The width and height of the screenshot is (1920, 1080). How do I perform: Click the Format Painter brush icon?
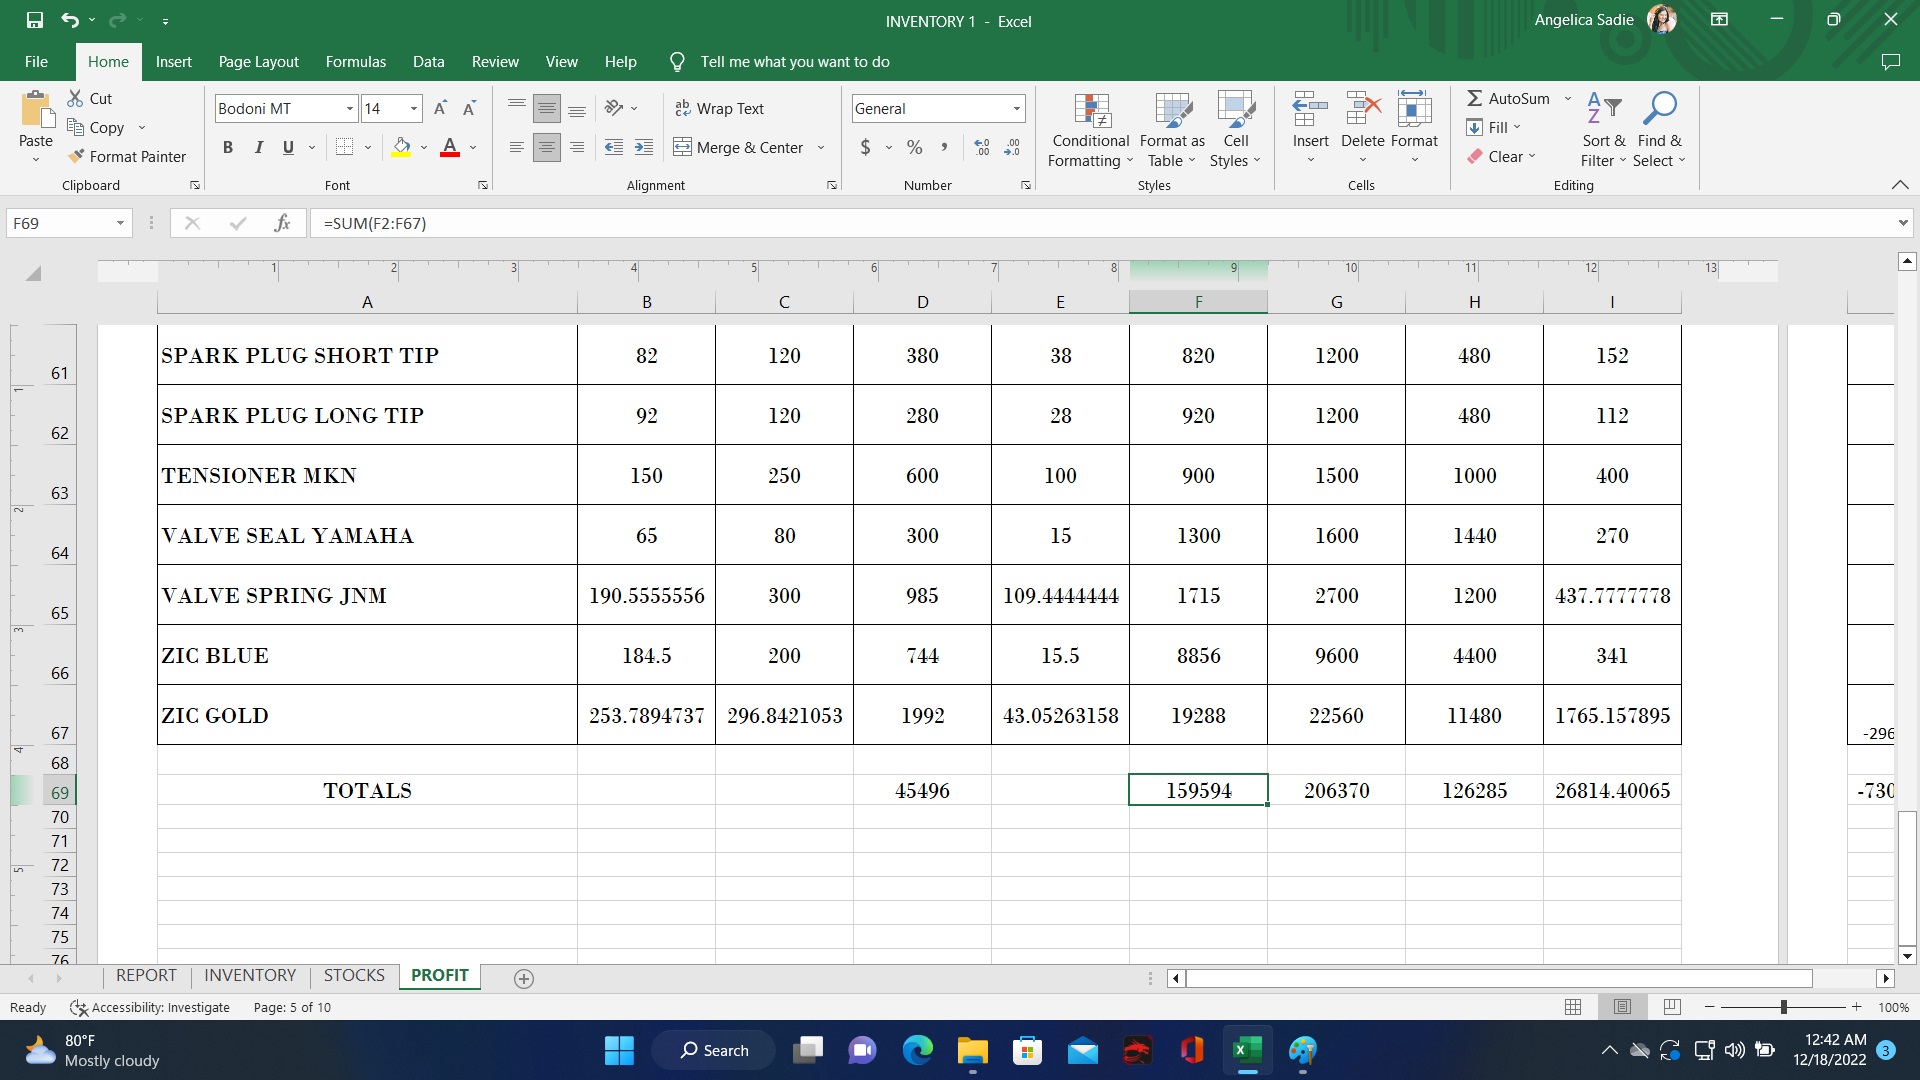click(x=76, y=156)
